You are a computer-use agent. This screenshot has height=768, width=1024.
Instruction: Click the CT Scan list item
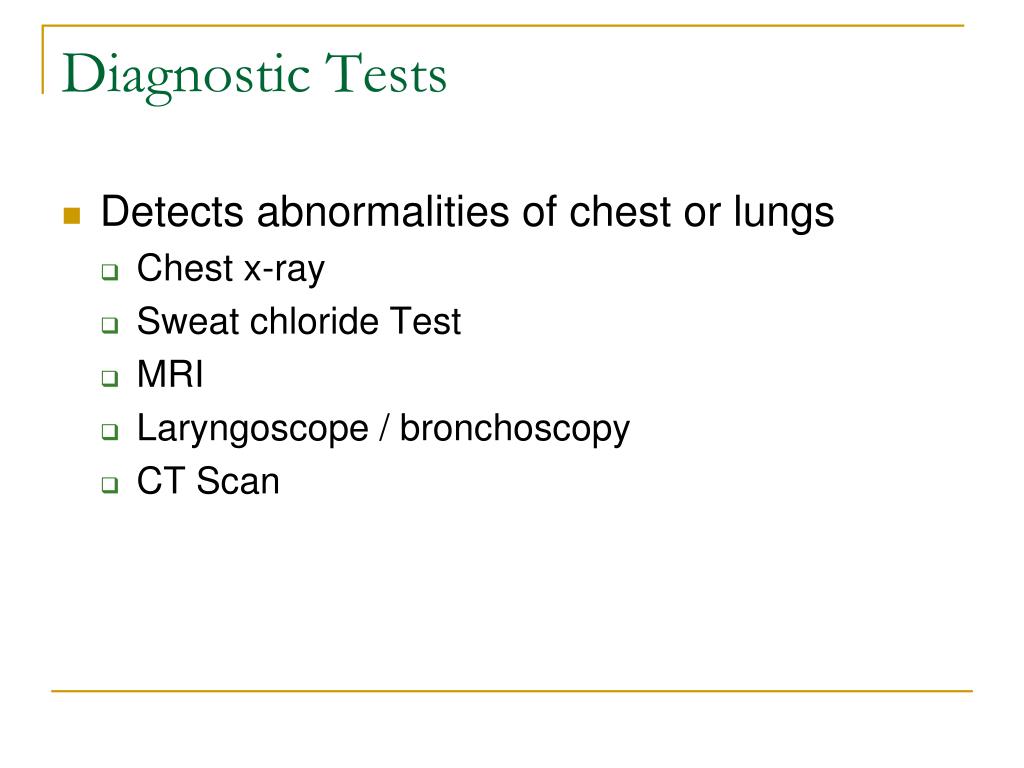tap(208, 481)
